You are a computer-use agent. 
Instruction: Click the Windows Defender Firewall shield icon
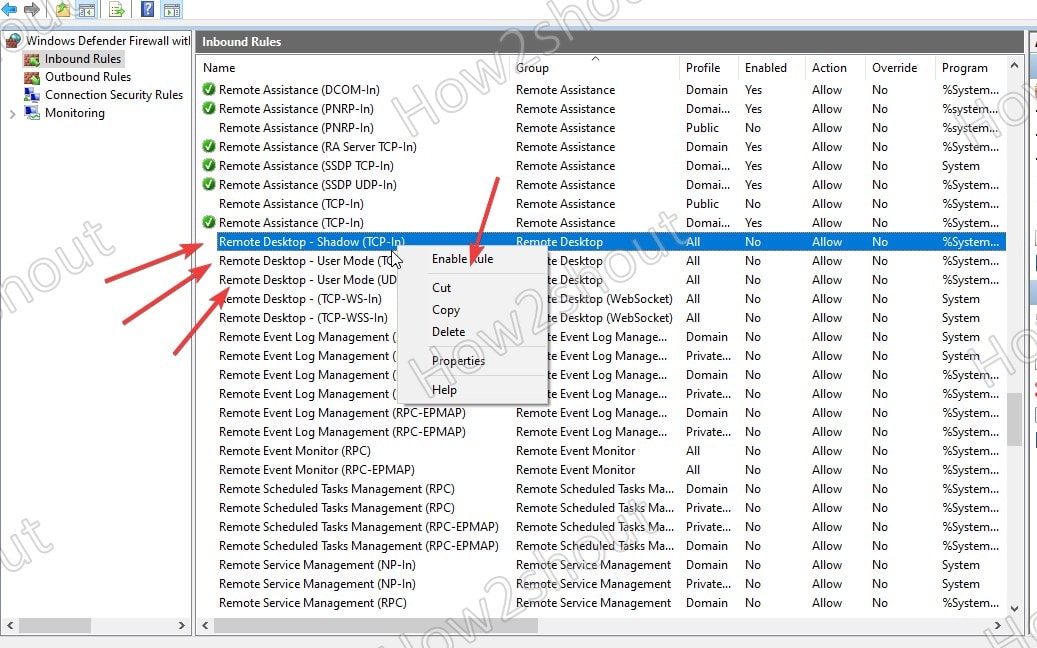[12, 40]
